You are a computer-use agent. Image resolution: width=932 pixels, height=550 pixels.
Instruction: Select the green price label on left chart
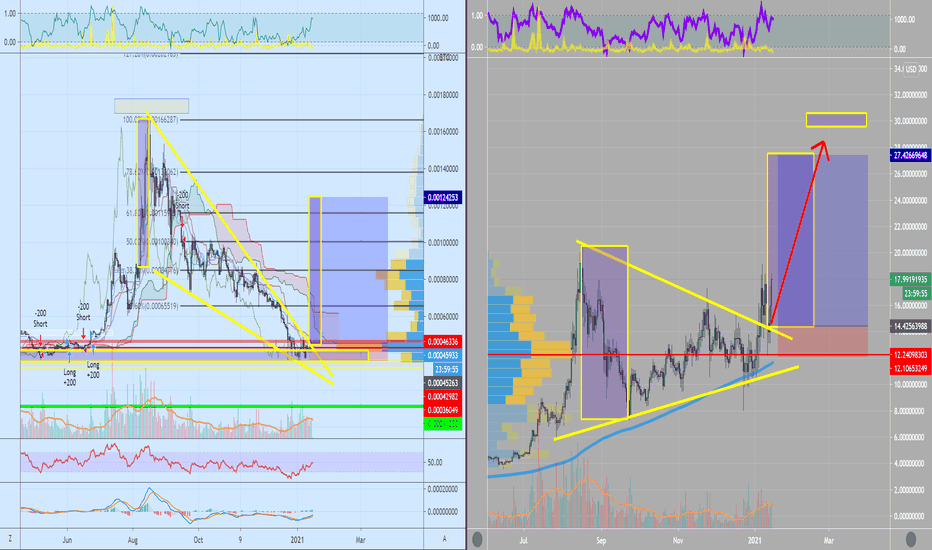point(443,424)
